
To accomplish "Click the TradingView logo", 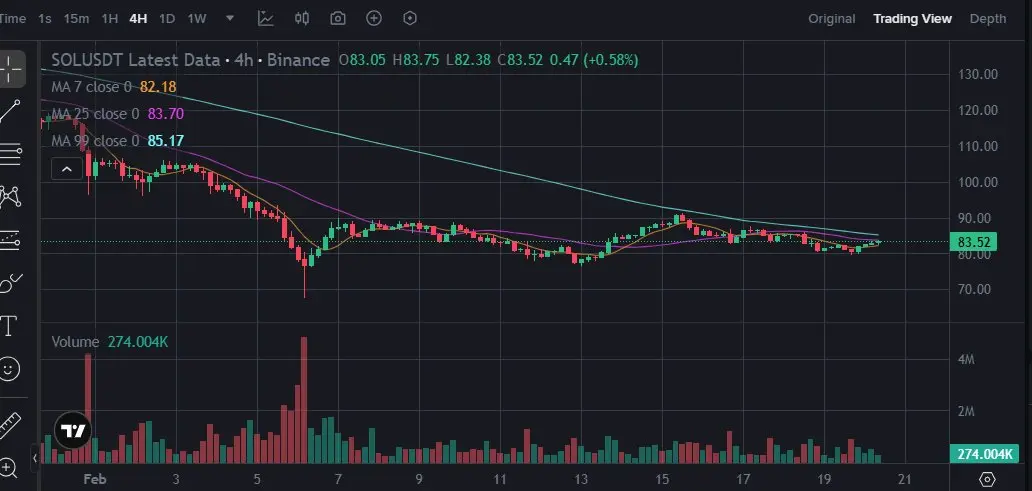I will tap(72, 431).
